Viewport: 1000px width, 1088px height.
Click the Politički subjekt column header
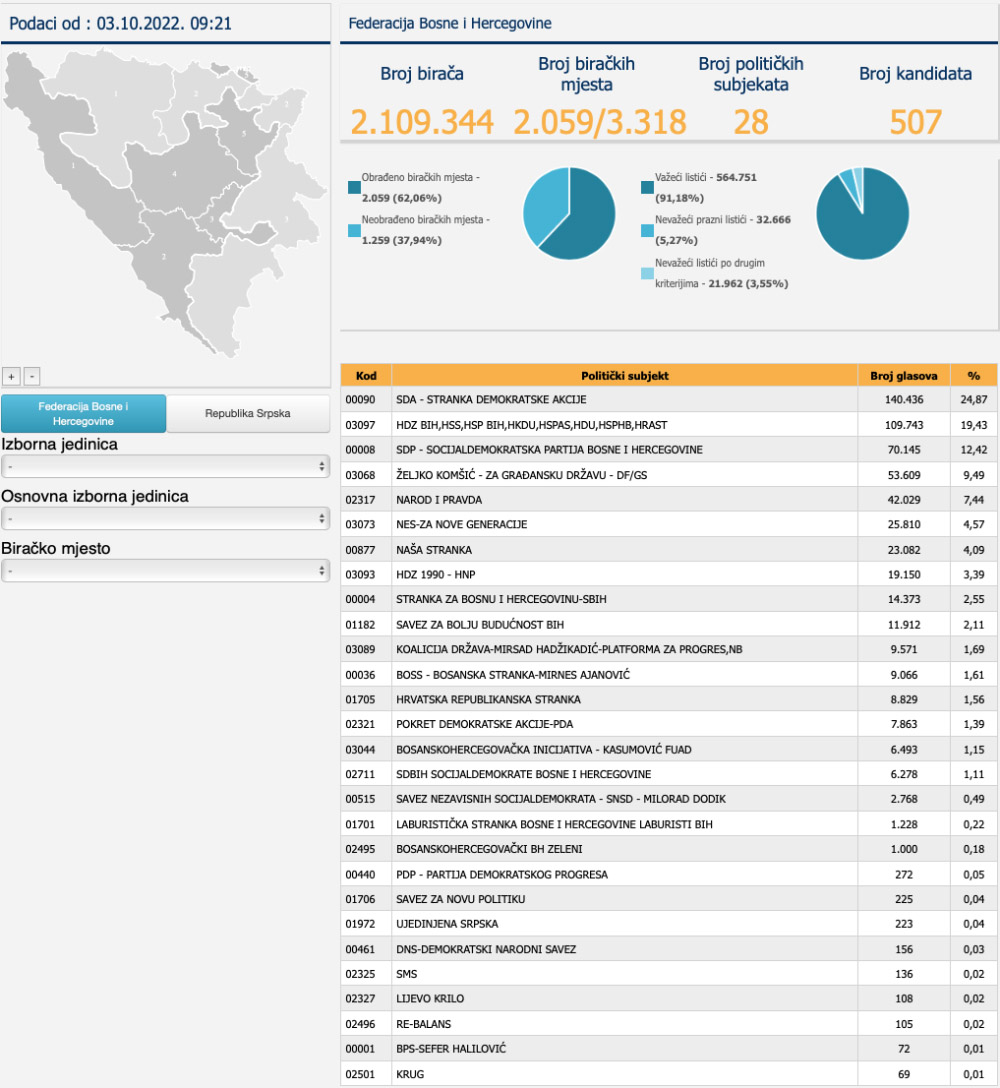pyautogui.click(x=624, y=375)
